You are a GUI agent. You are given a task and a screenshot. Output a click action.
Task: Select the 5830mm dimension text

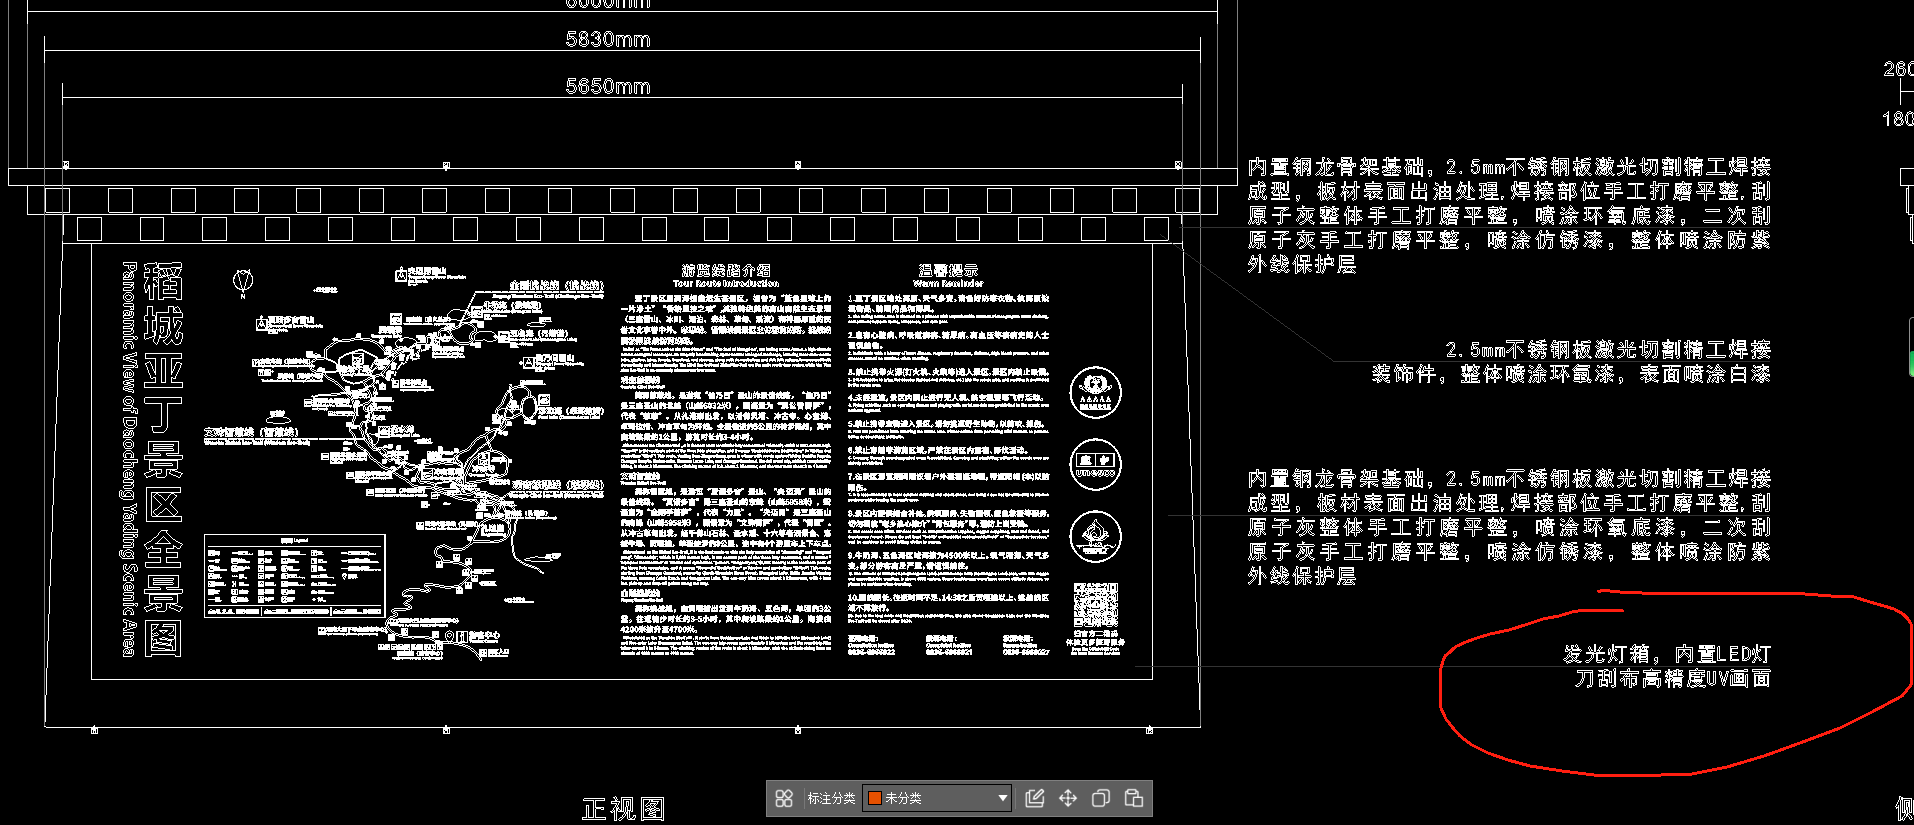(x=608, y=39)
